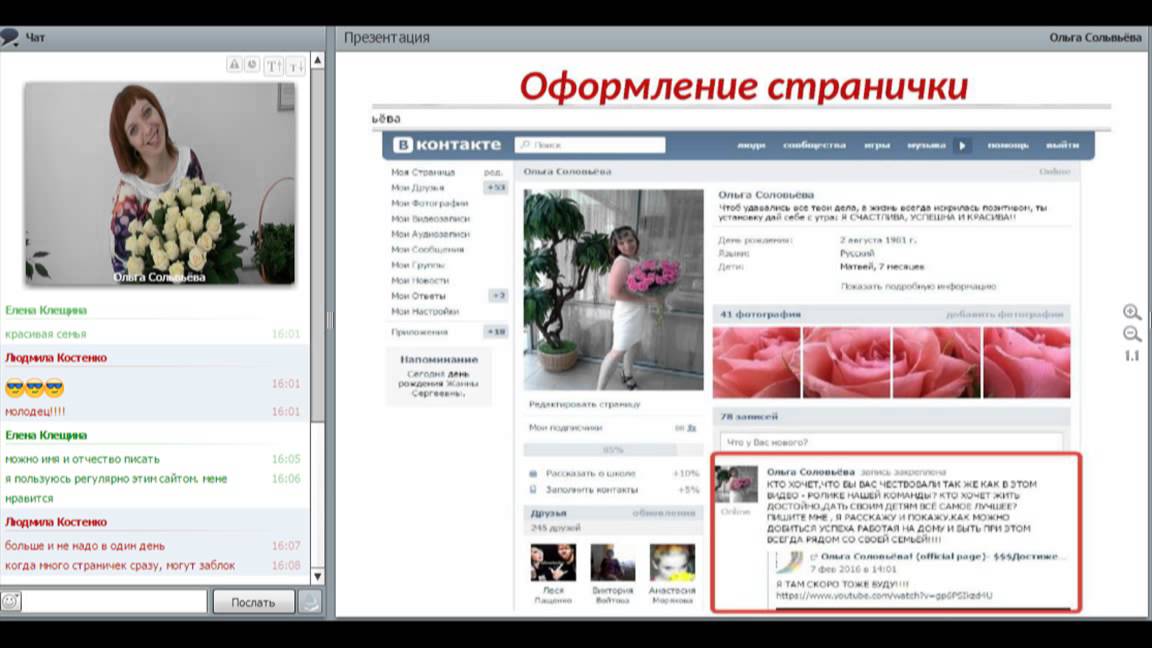
Task: Decrease chat font size with T-down icon
Action: click(x=295, y=66)
